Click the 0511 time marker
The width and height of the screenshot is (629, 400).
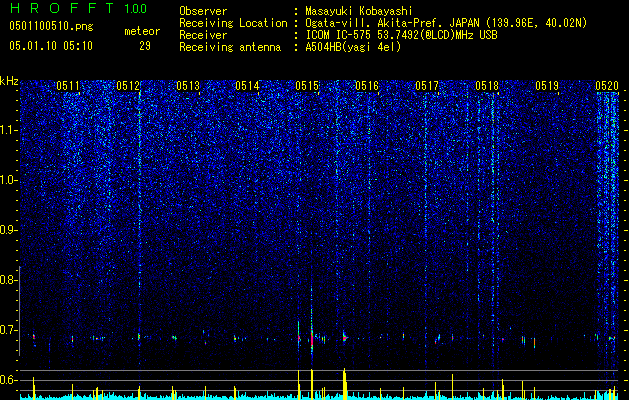coord(68,85)
